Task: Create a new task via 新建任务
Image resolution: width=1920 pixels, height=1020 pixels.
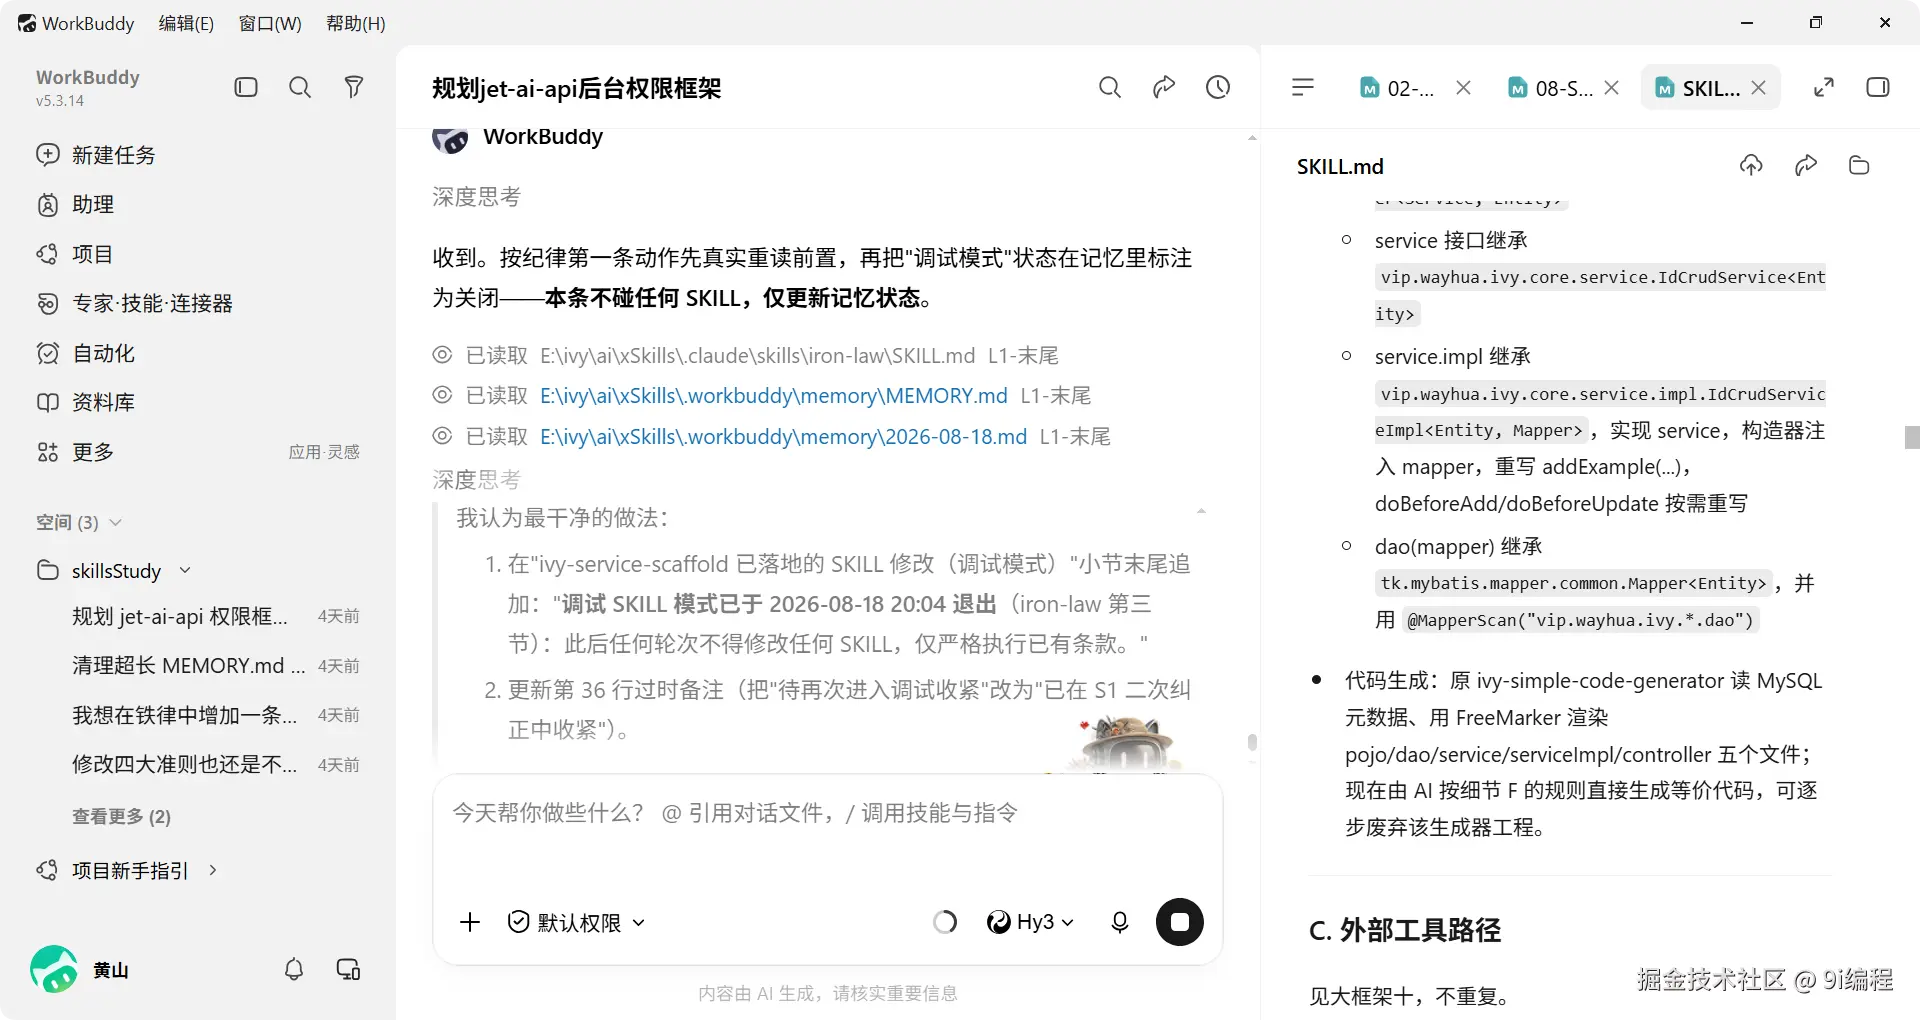Action: coord(96,155)
